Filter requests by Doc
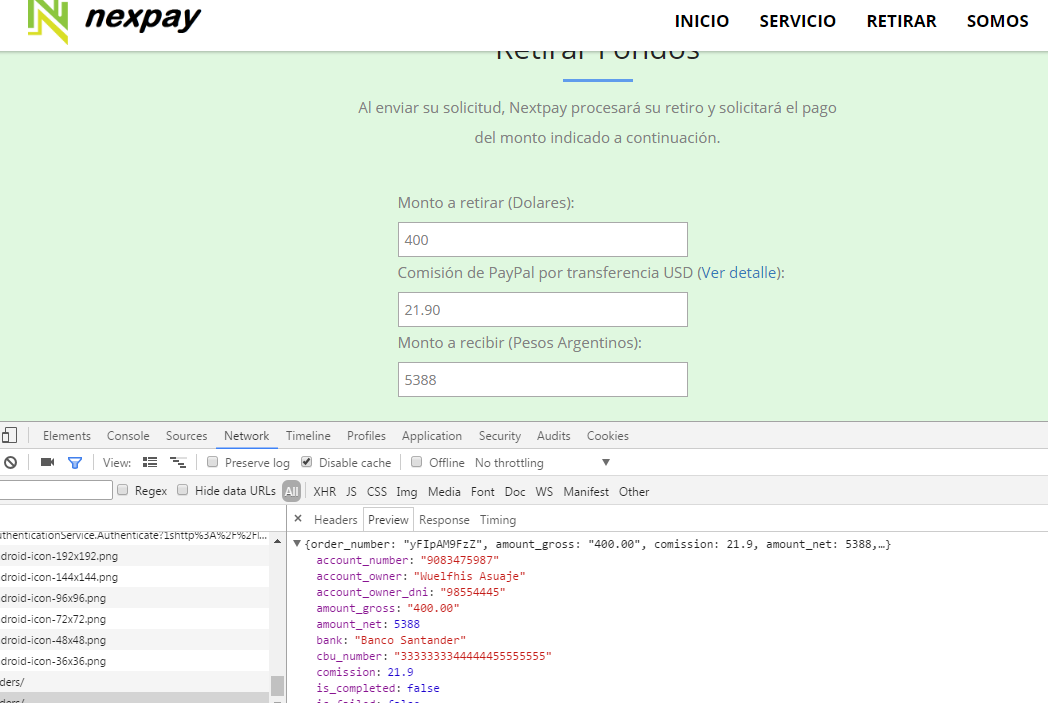1048x703 pixels. tap(515, 492)
